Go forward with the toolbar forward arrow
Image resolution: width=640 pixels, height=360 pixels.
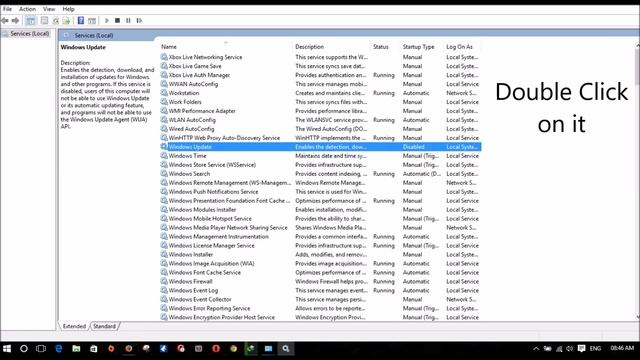tap(15, 20)
